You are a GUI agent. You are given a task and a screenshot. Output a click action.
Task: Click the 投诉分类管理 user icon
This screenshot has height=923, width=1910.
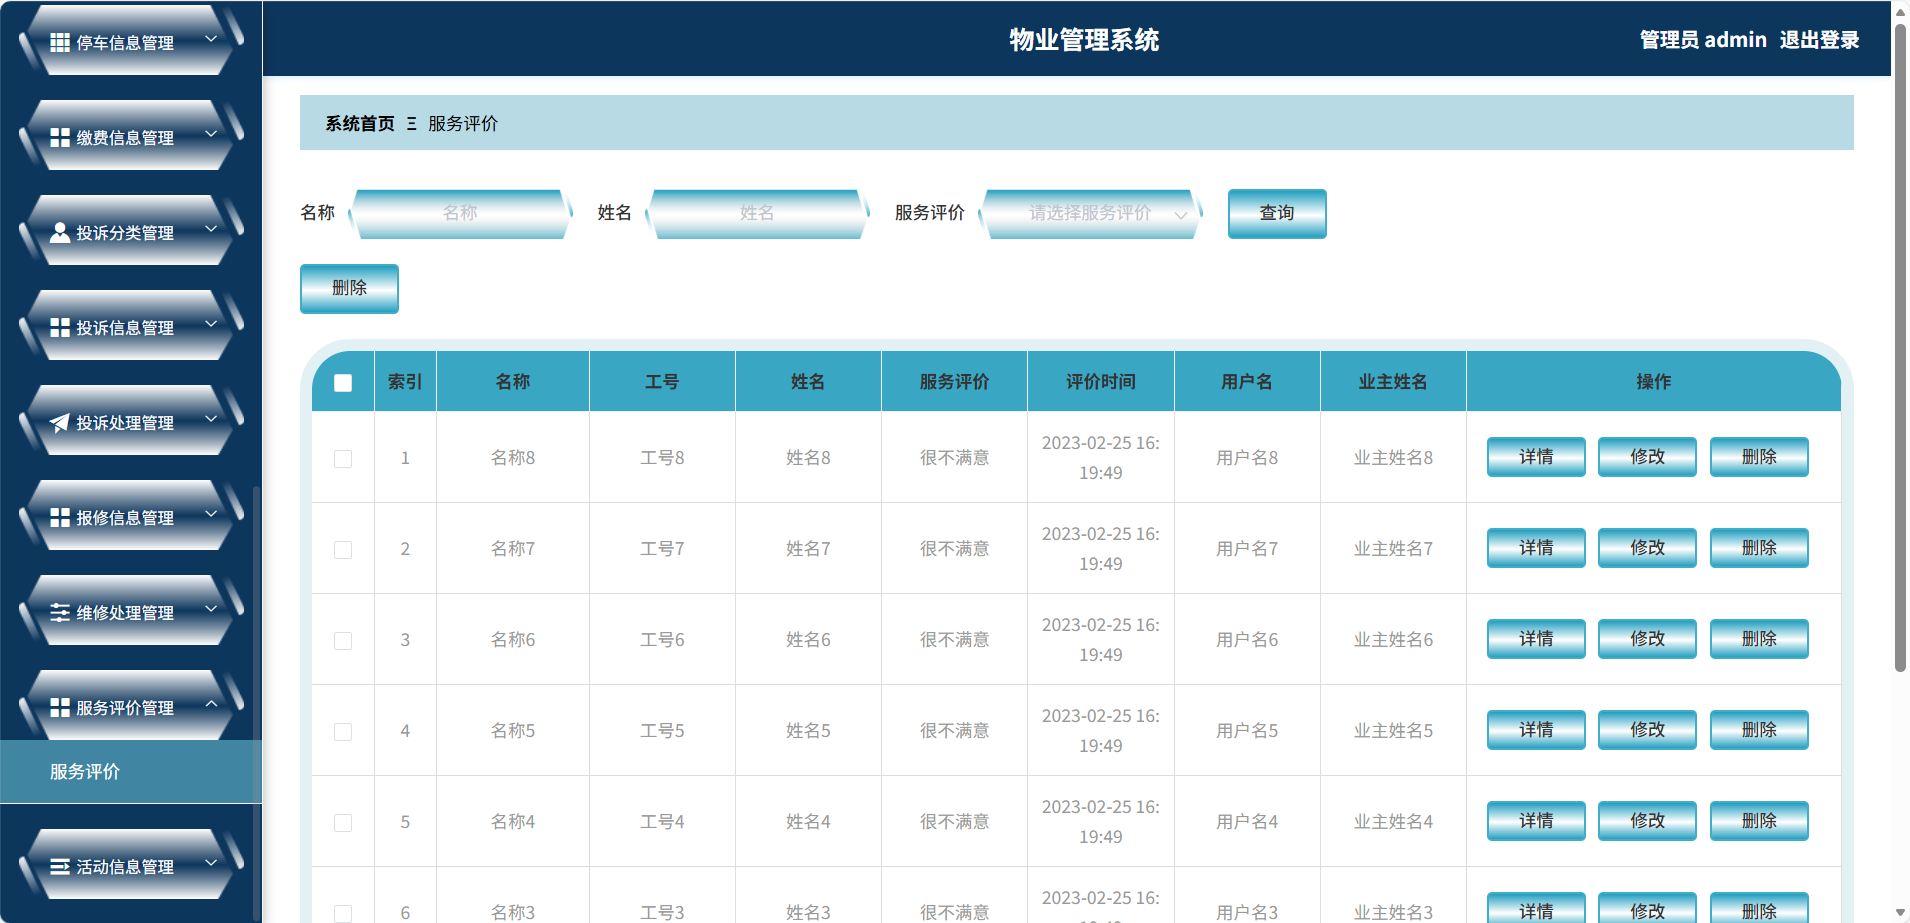coord(60,232)
